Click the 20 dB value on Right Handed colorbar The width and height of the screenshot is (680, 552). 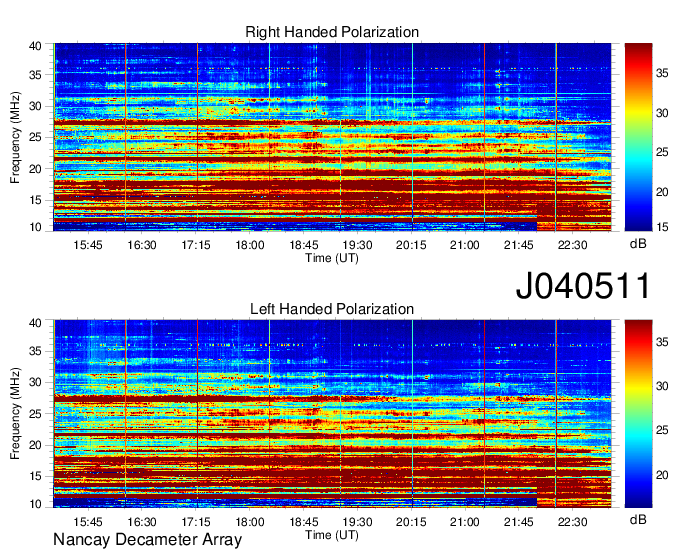tap(662, 192)
